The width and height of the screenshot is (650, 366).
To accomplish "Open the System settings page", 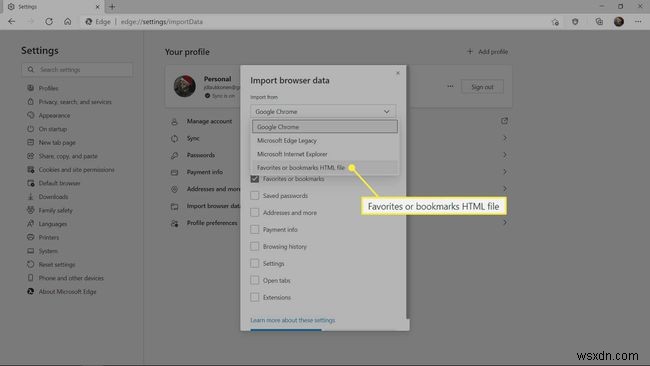I will point(48,251).
